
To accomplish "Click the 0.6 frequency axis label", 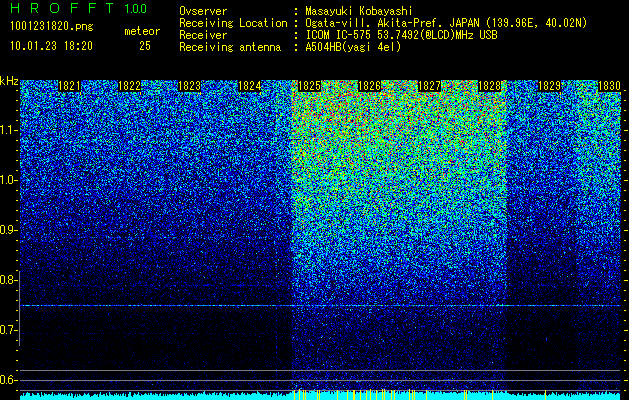I will tap(8, 380).
